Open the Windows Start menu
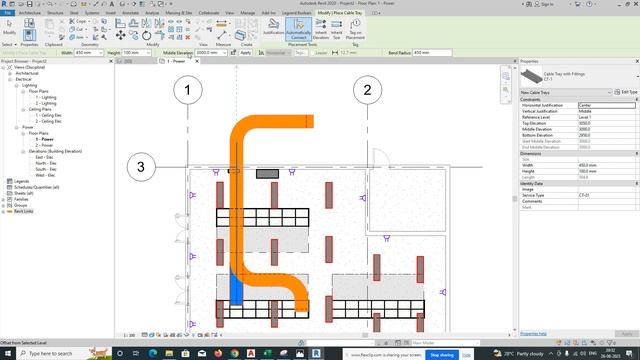Viewport: 640px width, 360px height. (8, 353)
